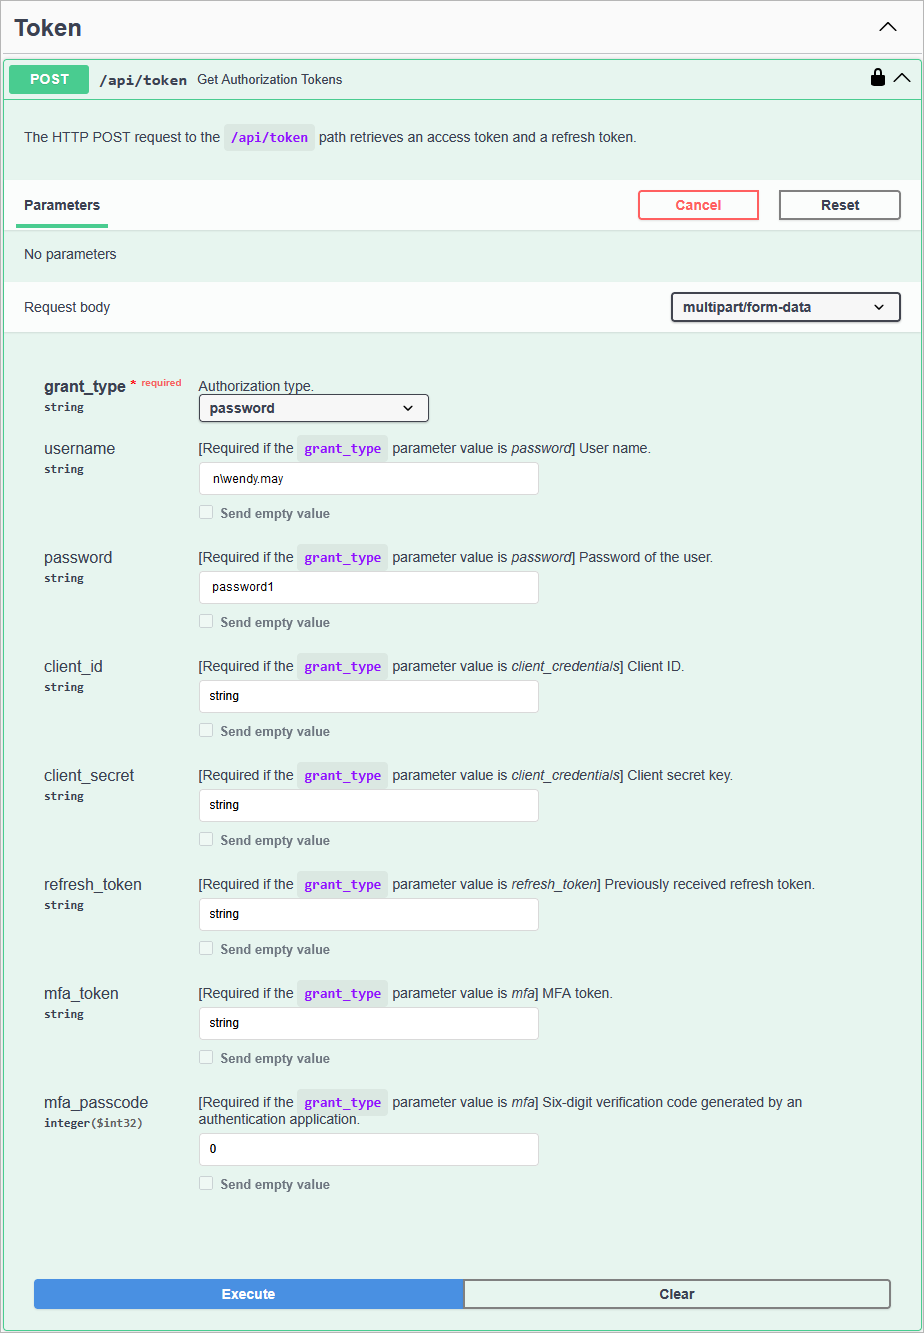Screen dimensions: 924x1333
Task: Open the grant_type authorization dropdown
Action: click(313, 408)
